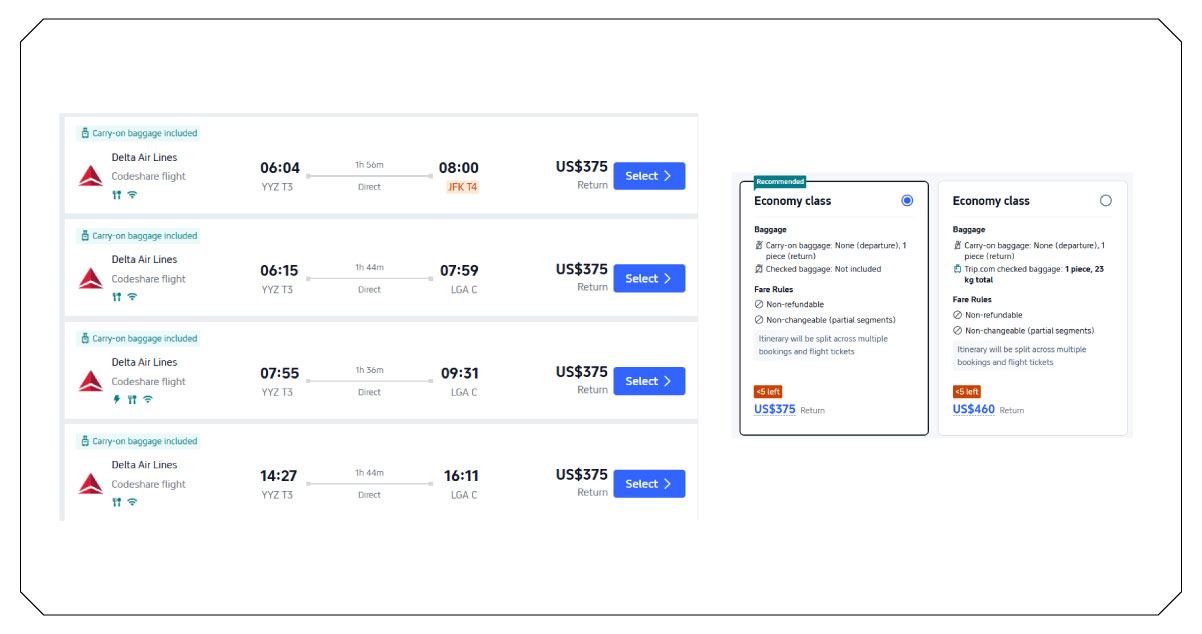Viewport: 1202px width, 634px height.
Task: Select the 06:15 flight to LGA
Action: point(648,279)
